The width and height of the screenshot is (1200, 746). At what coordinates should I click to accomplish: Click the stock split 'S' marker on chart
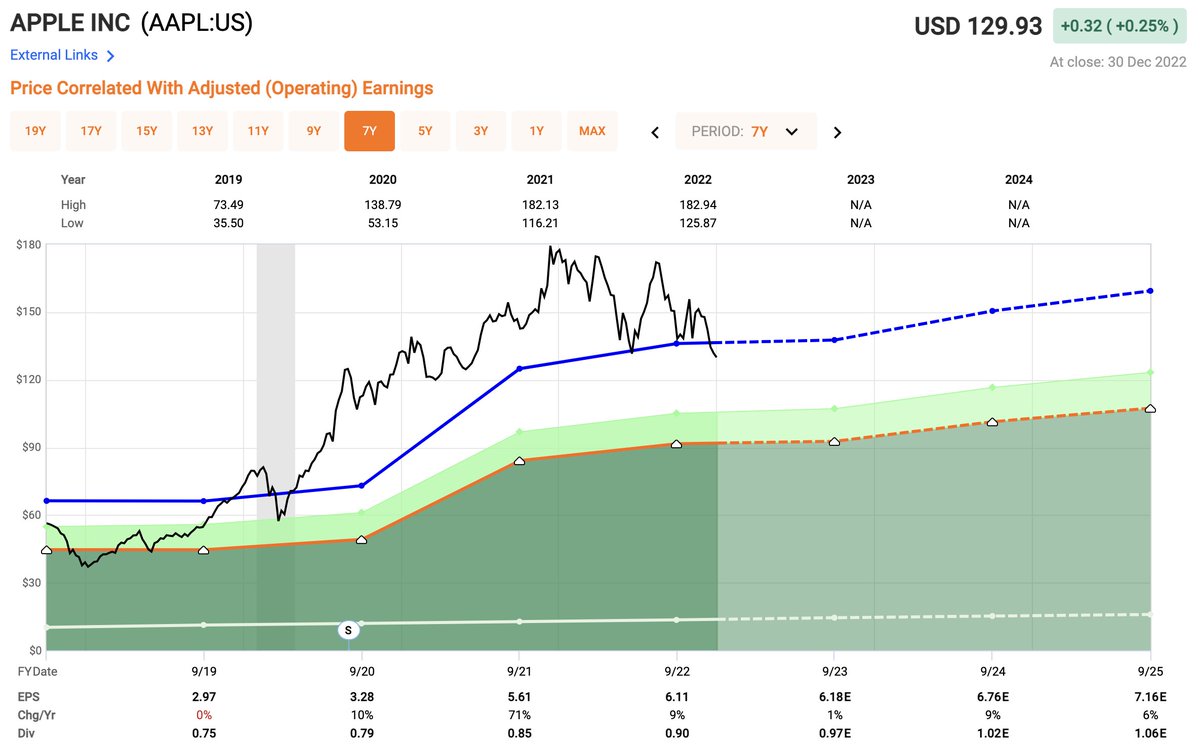(x=347, y=630)
